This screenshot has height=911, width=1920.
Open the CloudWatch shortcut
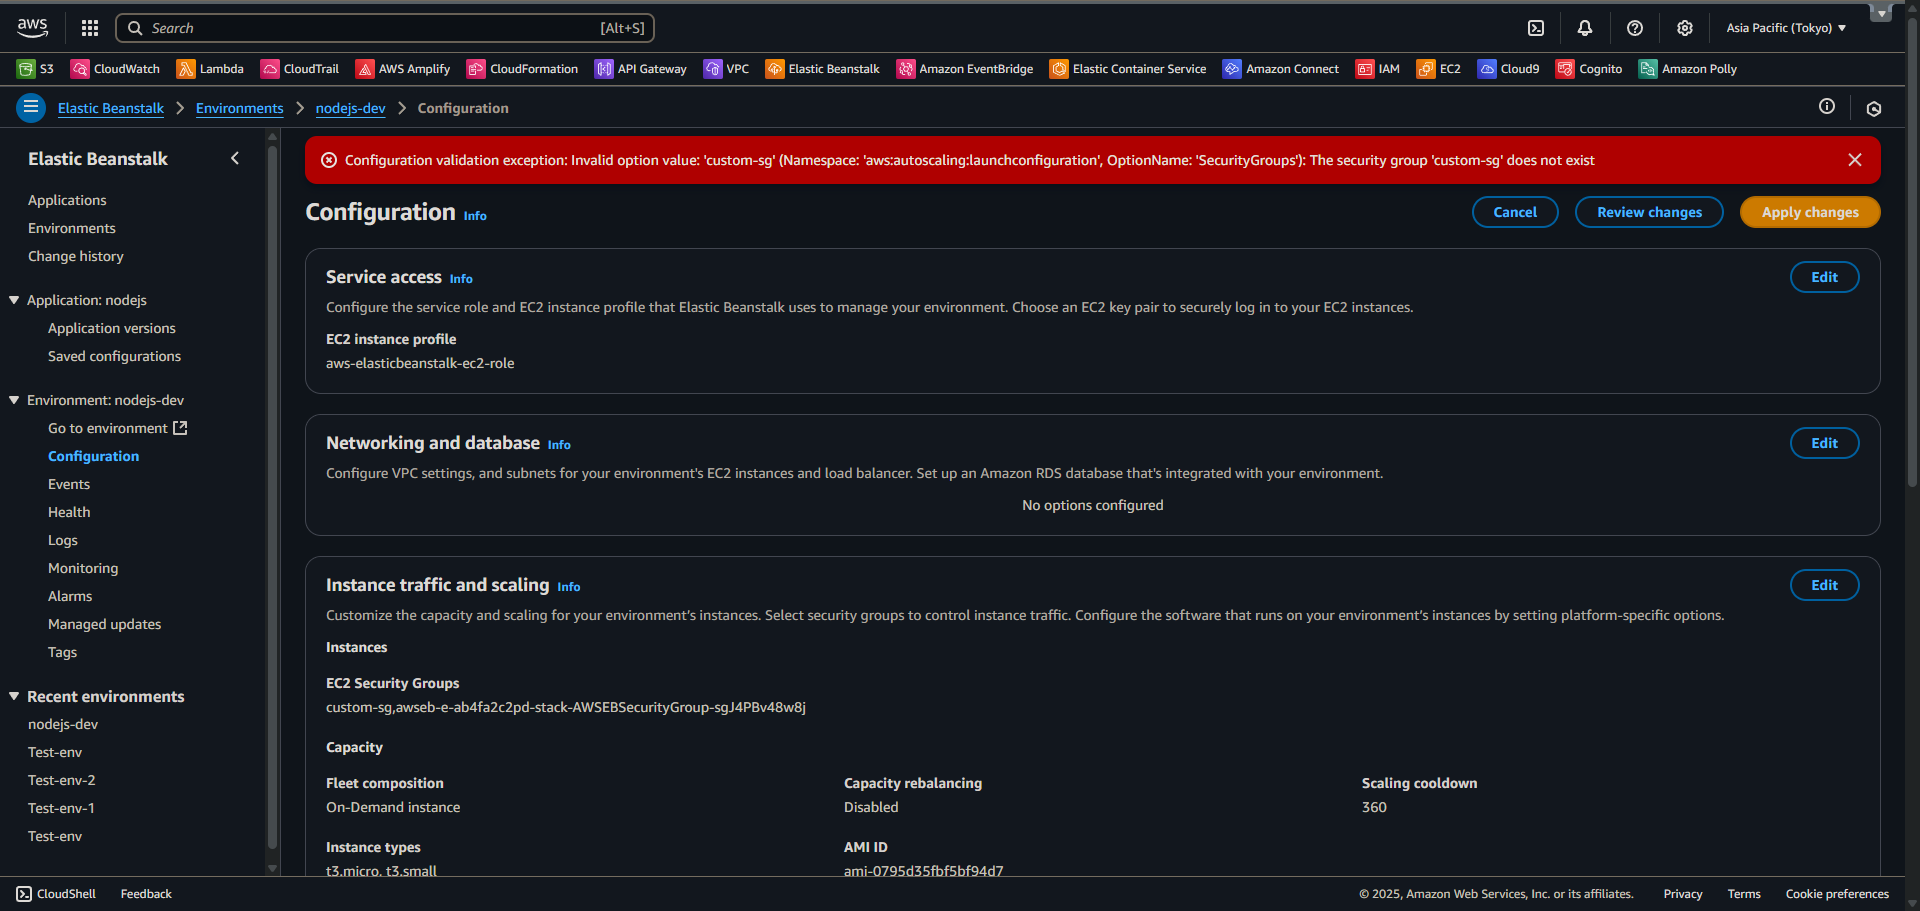click(115, 69)
